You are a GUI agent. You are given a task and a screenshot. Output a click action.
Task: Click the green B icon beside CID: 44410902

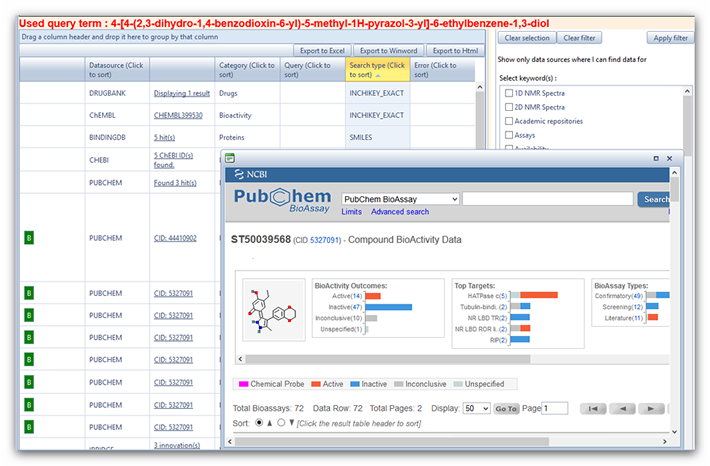coord(29,238)
